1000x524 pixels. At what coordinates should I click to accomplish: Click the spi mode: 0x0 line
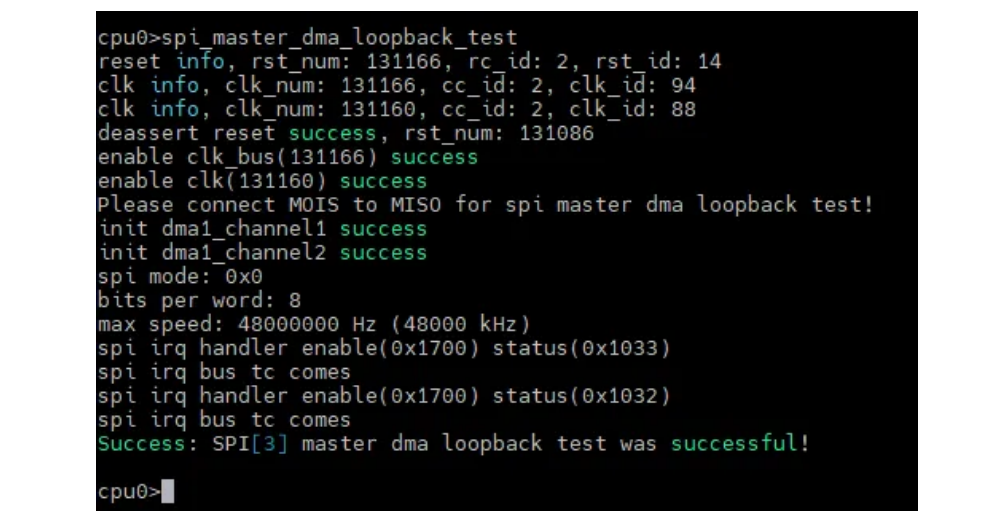(180, 276)
